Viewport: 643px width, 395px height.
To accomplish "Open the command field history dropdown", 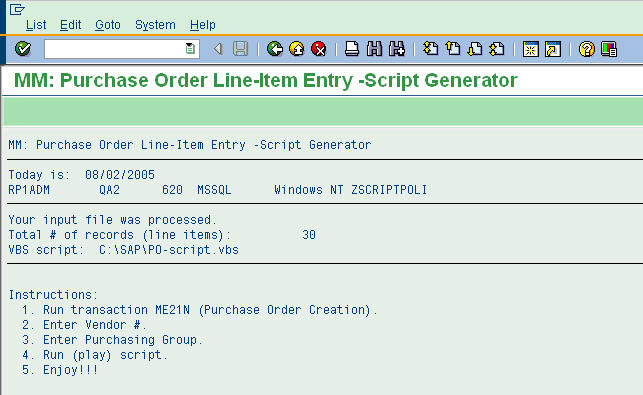I will (190, 49).
